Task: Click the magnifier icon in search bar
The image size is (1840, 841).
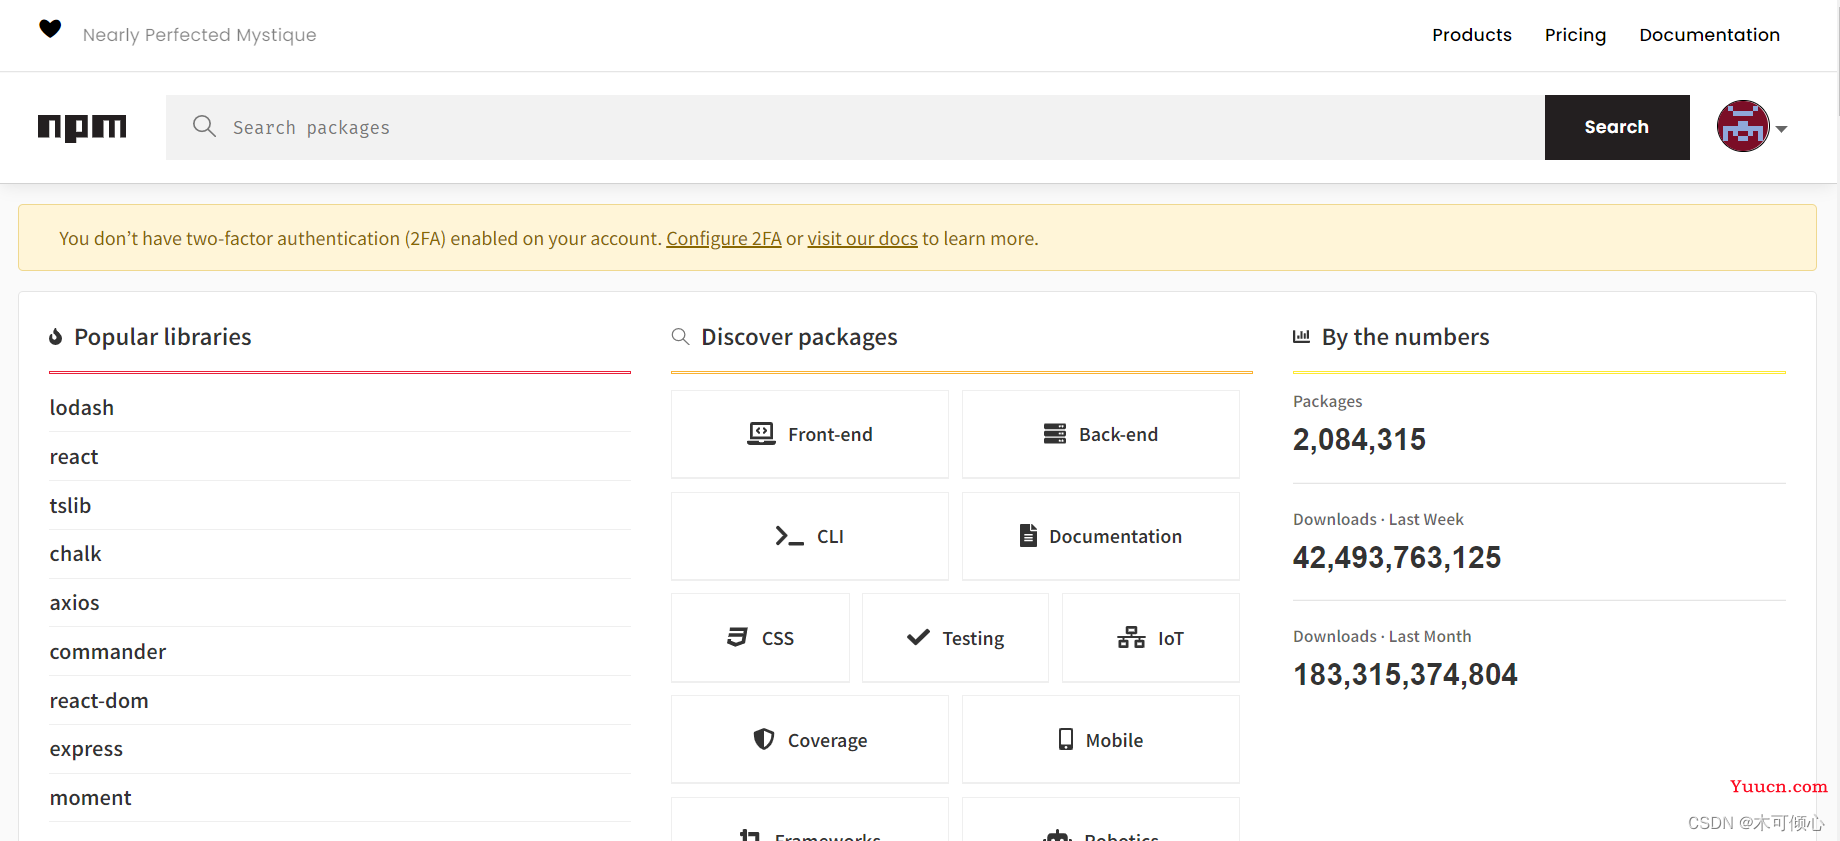Action: point(204,126)
